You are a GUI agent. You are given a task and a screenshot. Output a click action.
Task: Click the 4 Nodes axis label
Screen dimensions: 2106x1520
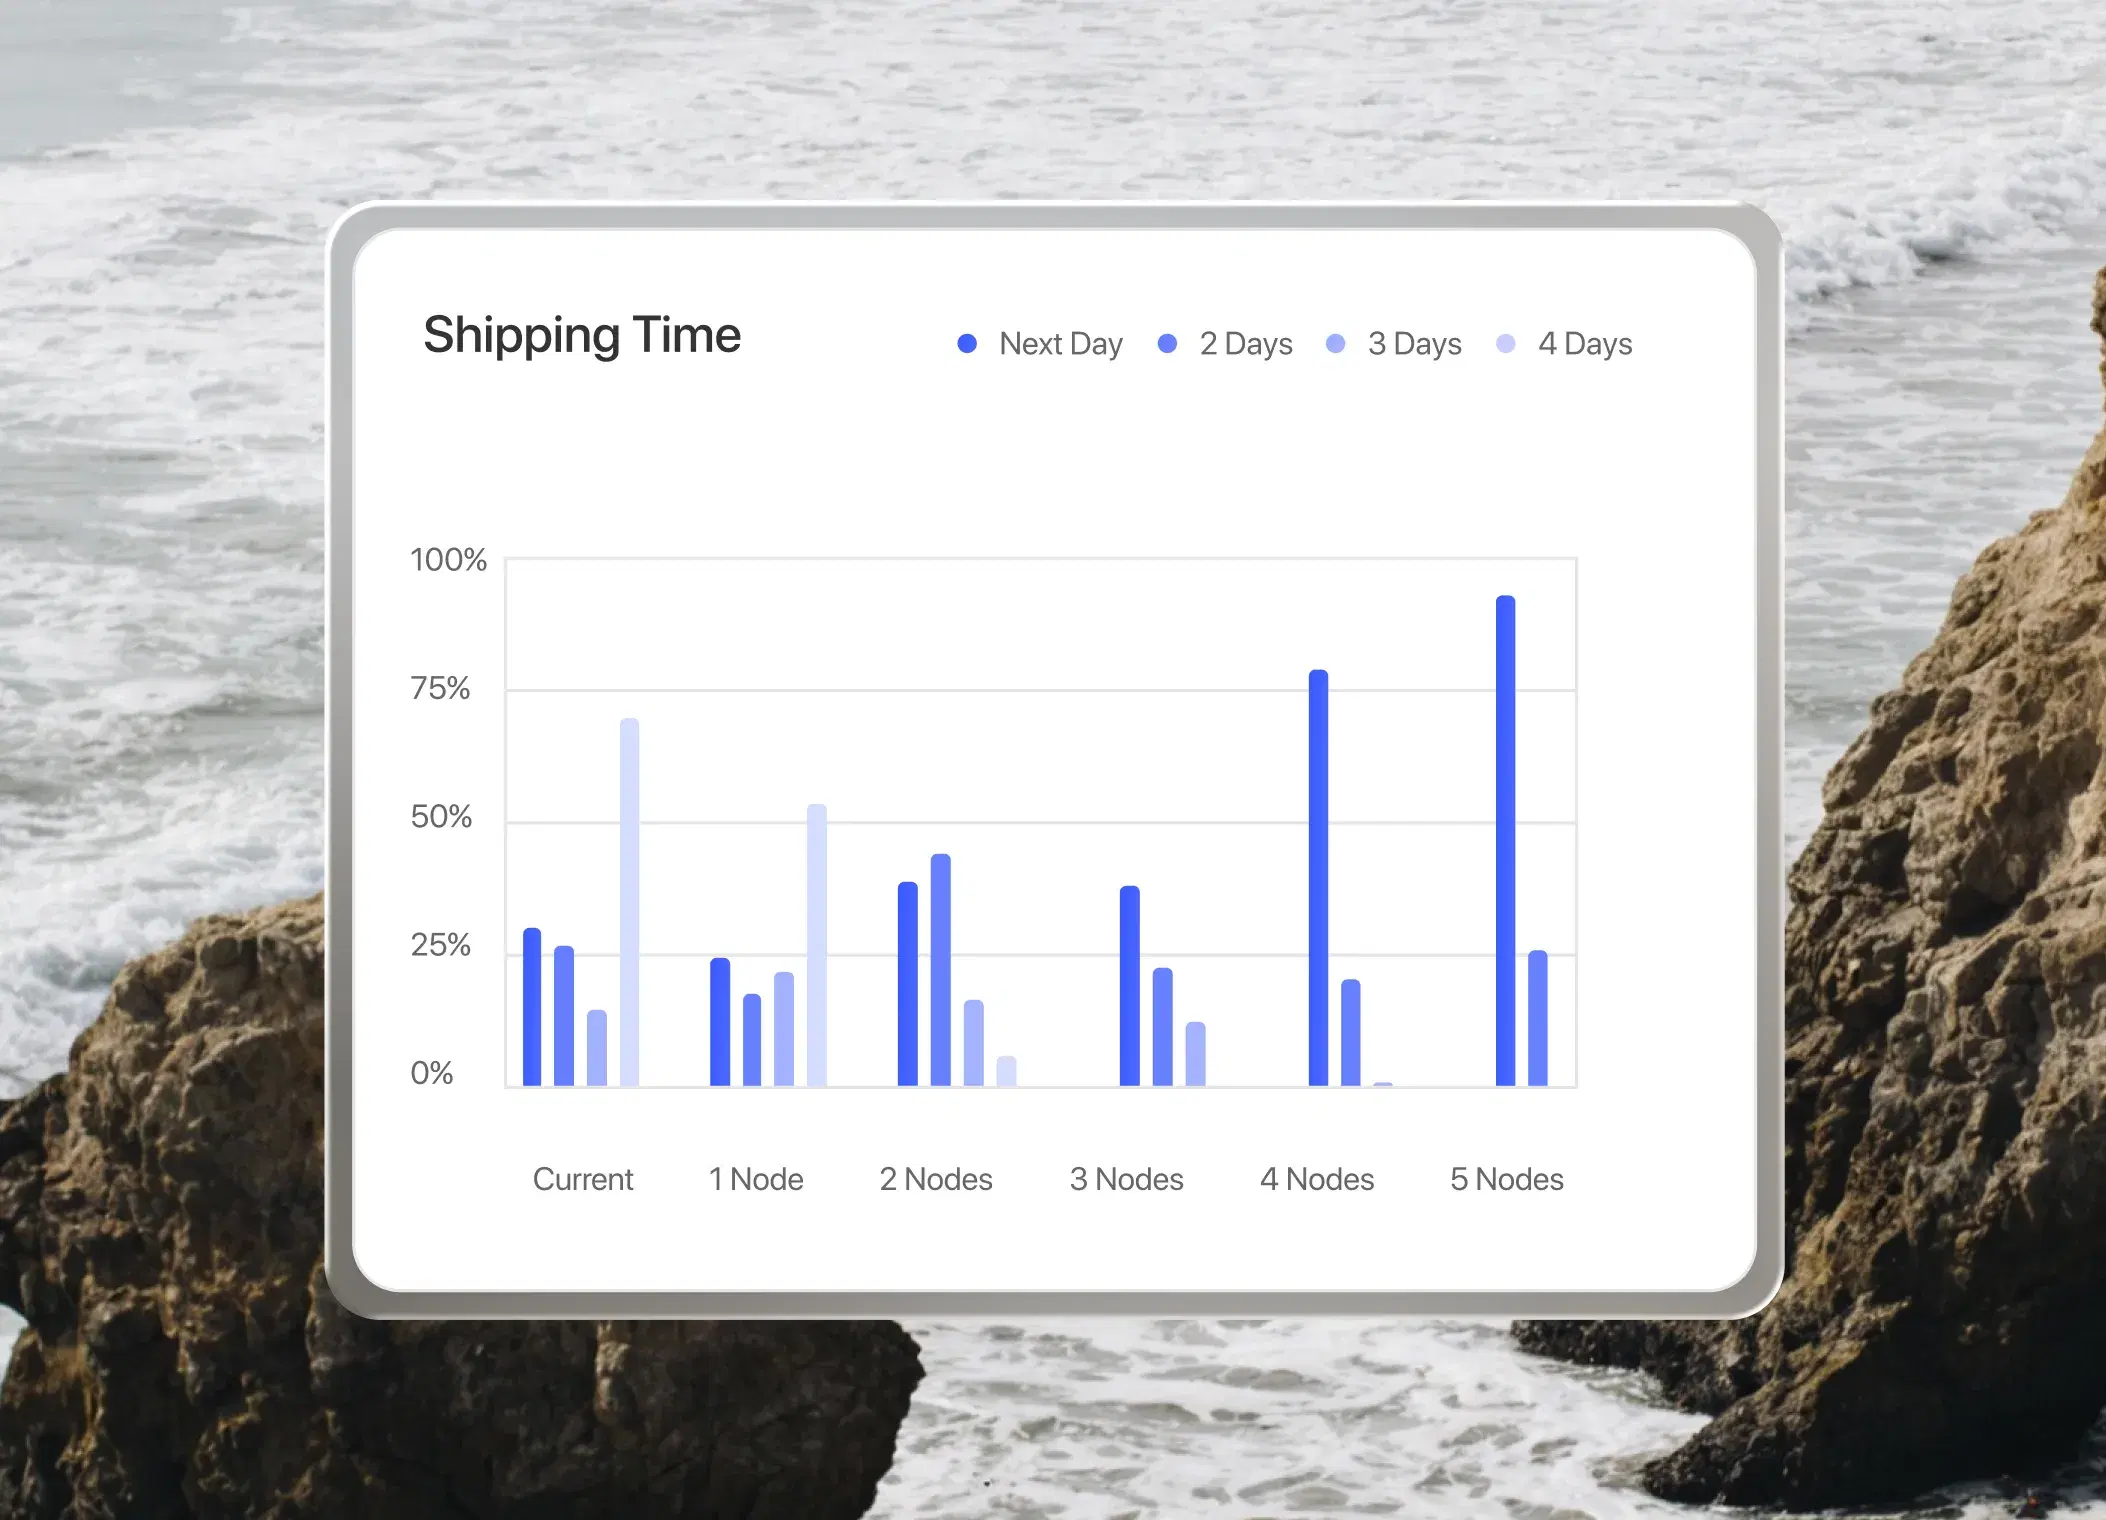(x=1317, y=1179)
